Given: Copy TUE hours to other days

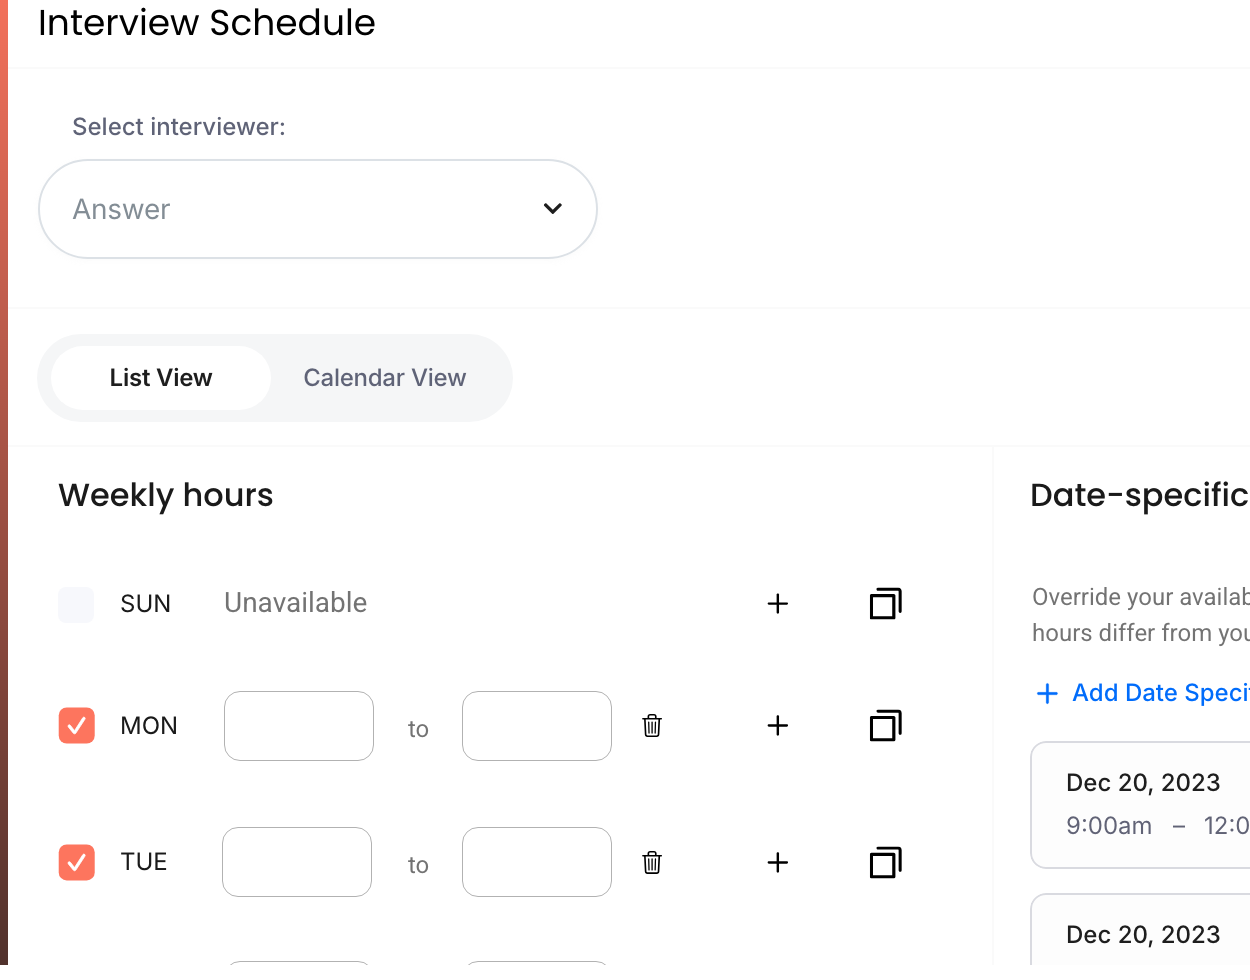Looking at the screenshot, I should (x=886, y=863).
